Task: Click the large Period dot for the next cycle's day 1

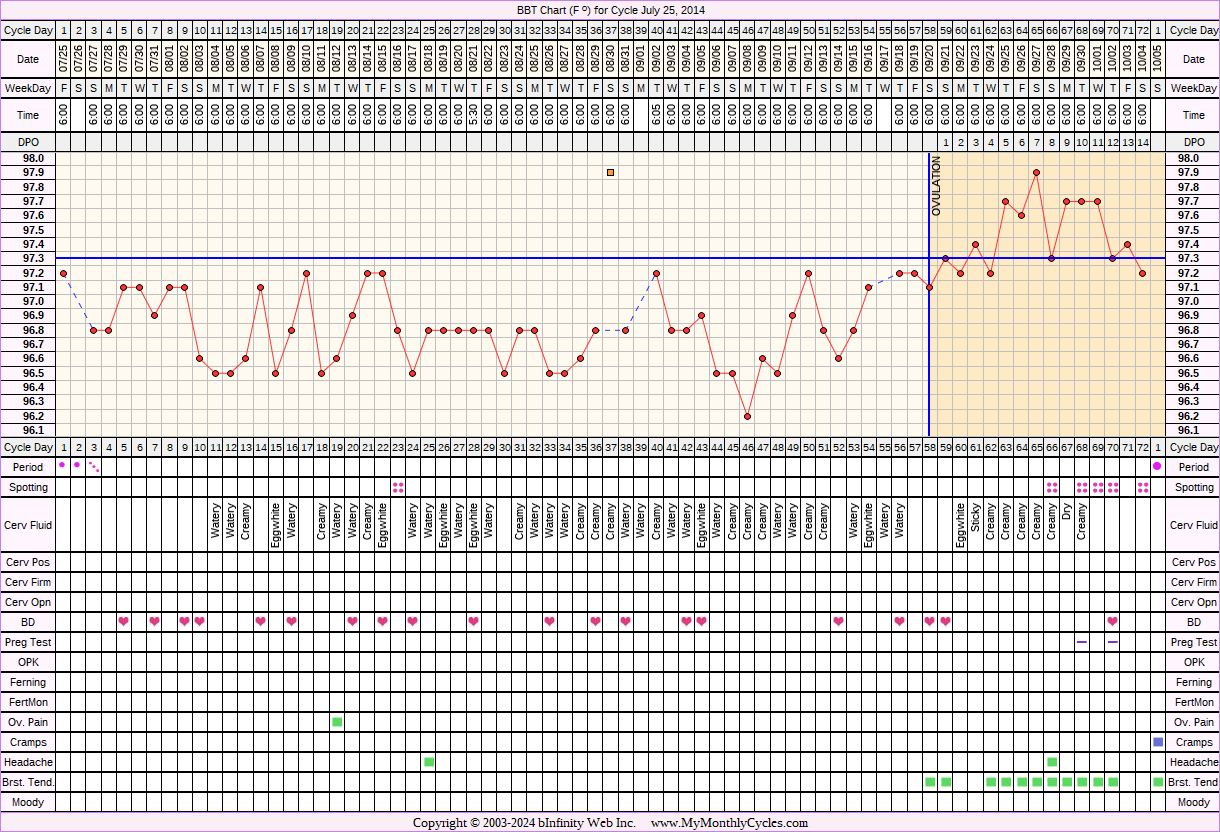Action: point(1157,466)
